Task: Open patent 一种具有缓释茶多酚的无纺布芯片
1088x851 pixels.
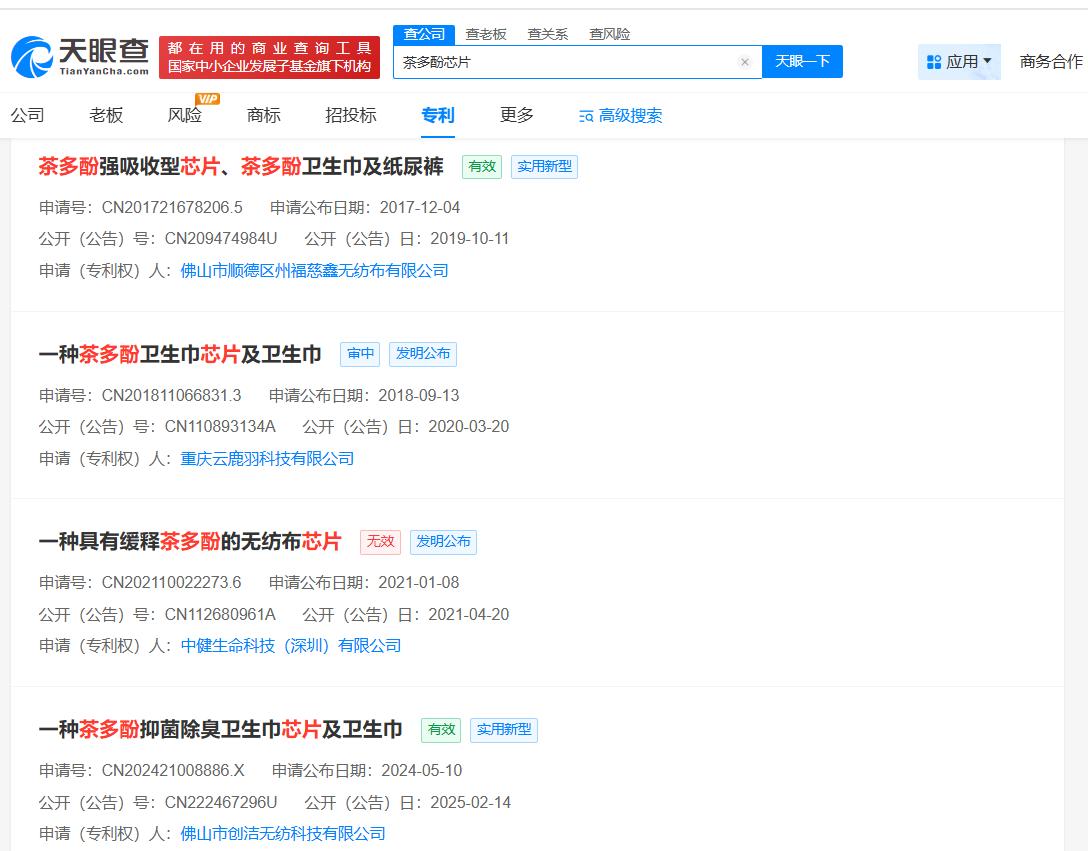Action: tap(190, 541)
